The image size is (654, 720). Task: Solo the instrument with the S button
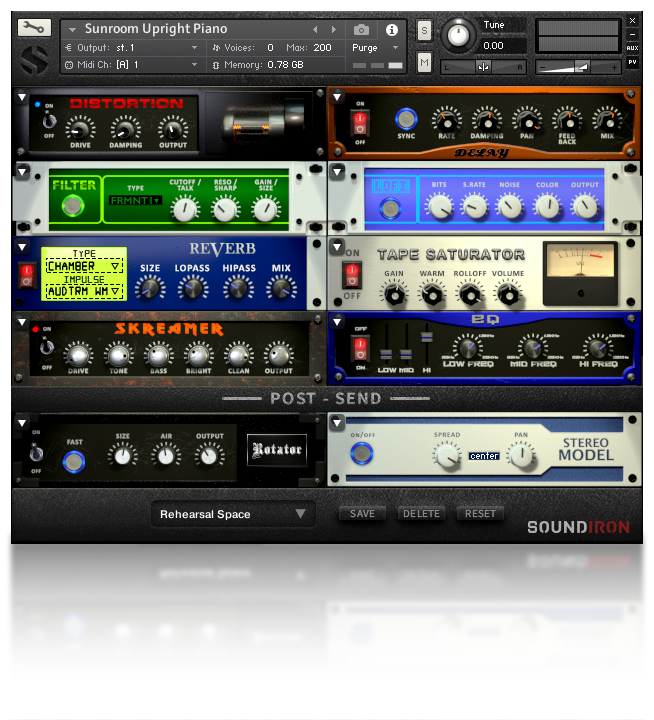pos(424,31)
